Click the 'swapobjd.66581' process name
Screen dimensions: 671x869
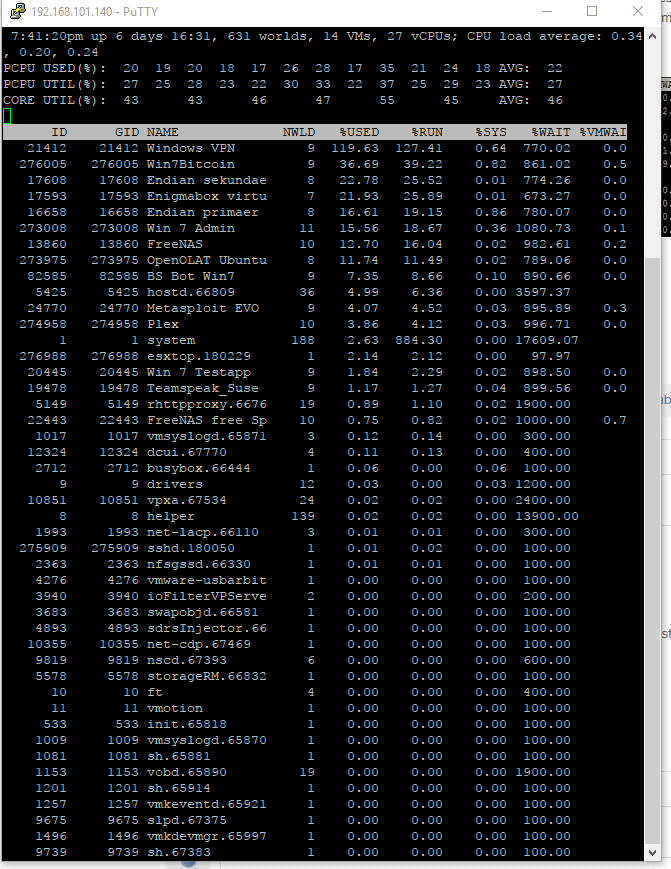point(203,612)
